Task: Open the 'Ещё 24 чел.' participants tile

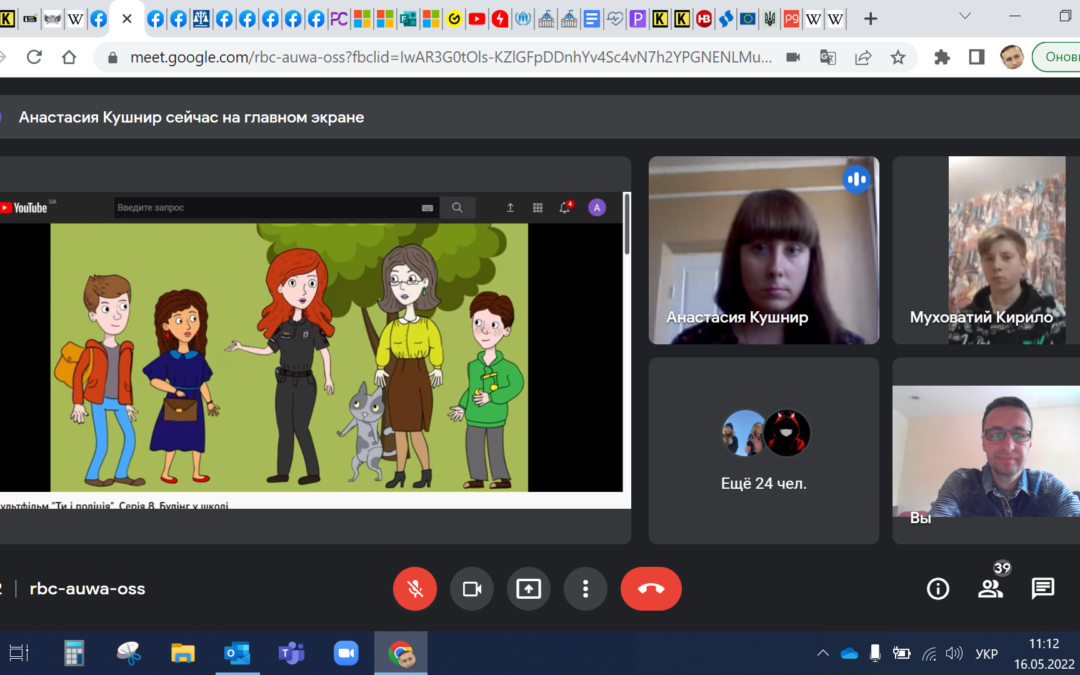Action: click(764, 450)
